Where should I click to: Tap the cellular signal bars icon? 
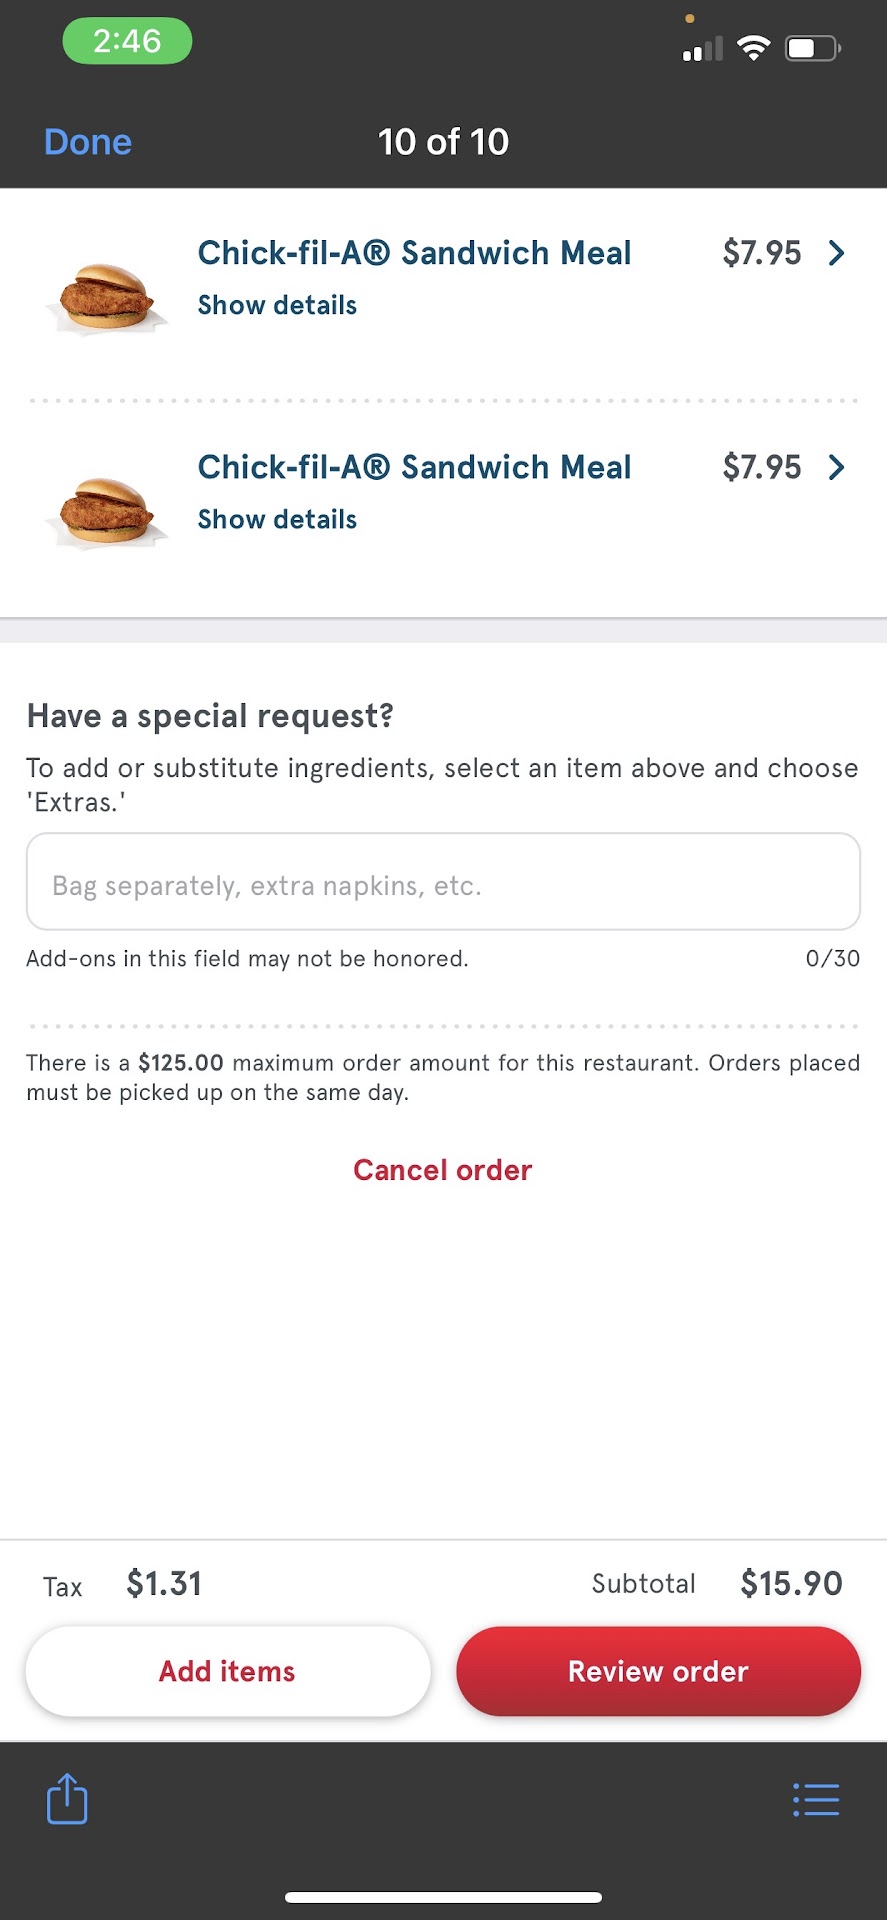(x=702, y=49)
